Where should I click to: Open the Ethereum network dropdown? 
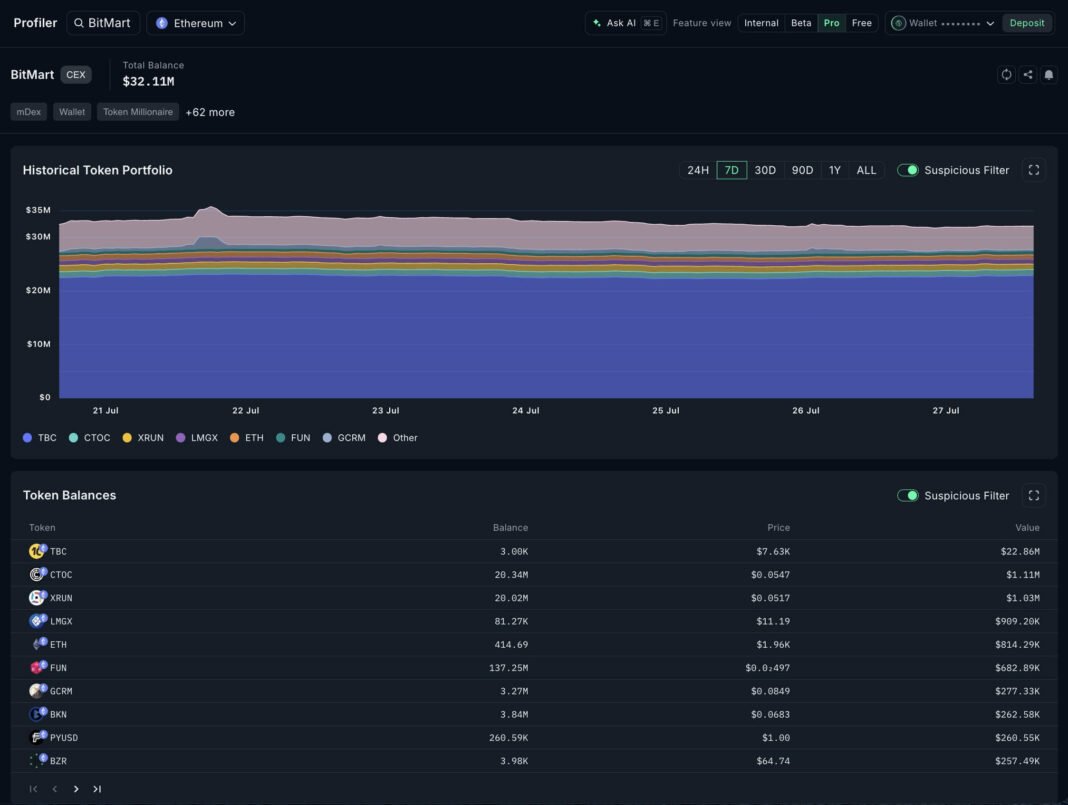195,23
